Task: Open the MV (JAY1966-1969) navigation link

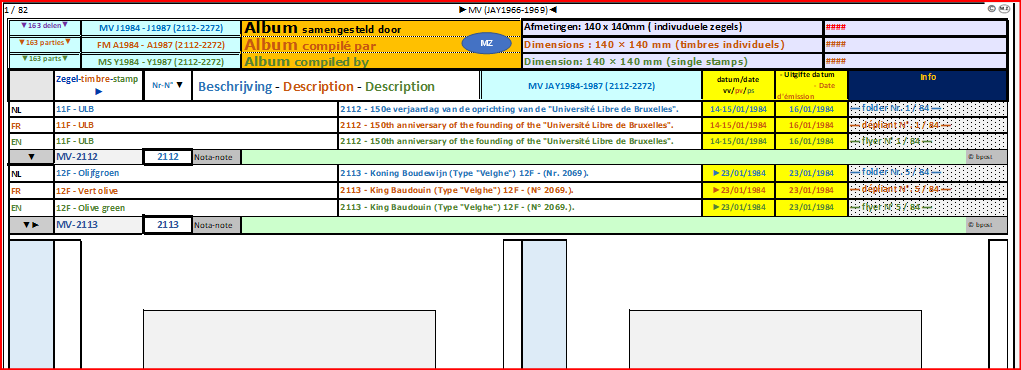Action: click(x=508, y=10)
